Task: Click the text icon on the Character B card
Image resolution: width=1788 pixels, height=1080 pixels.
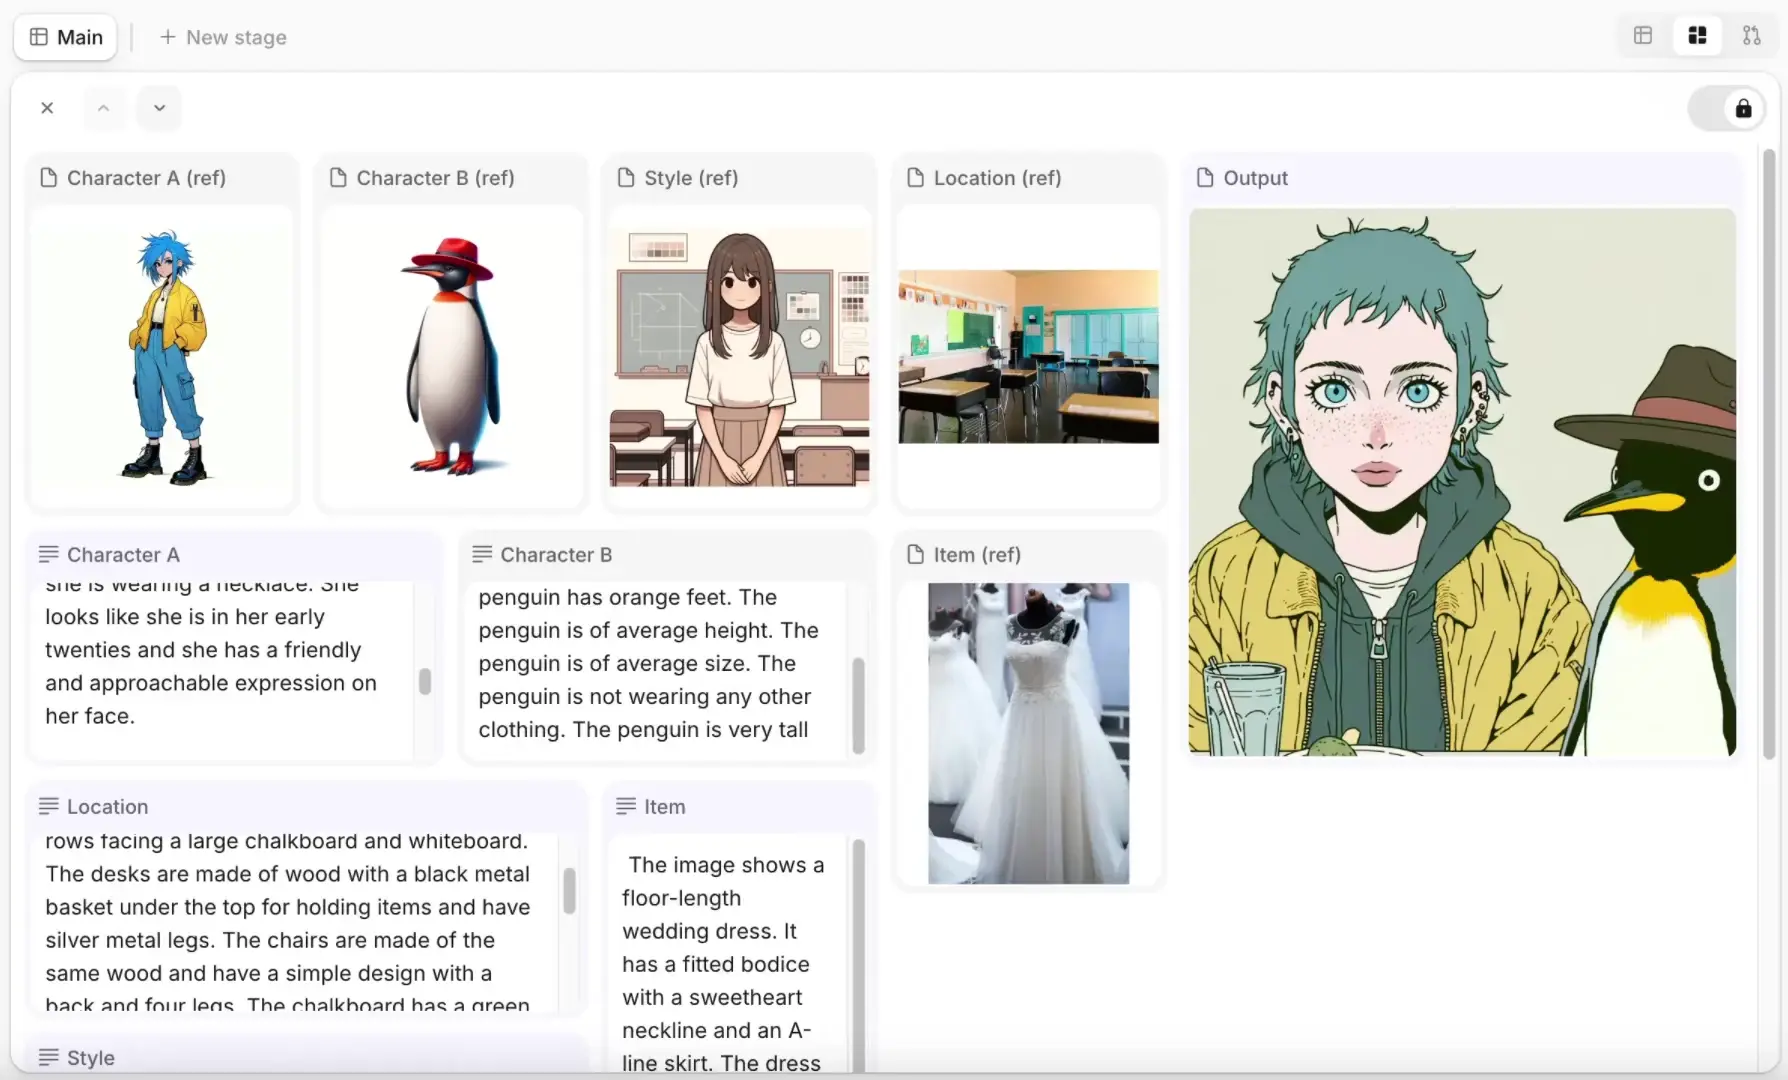Action: (x=482, y=554)
